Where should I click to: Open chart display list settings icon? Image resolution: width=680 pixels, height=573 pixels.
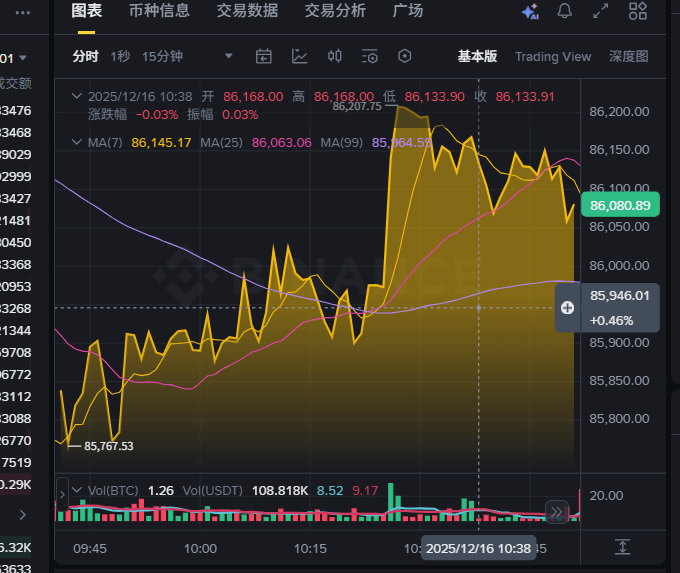coord(369,56)
